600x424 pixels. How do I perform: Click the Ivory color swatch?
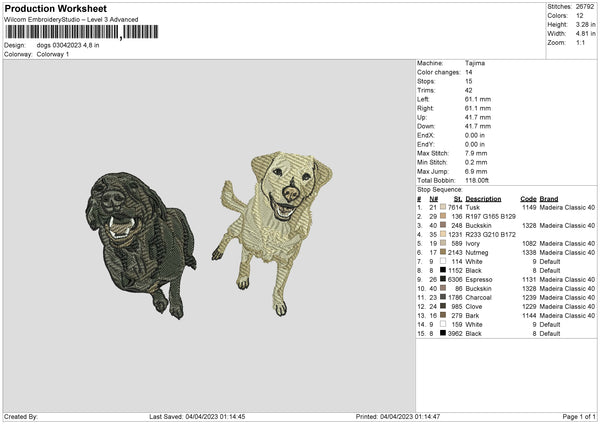pos(443,243)
